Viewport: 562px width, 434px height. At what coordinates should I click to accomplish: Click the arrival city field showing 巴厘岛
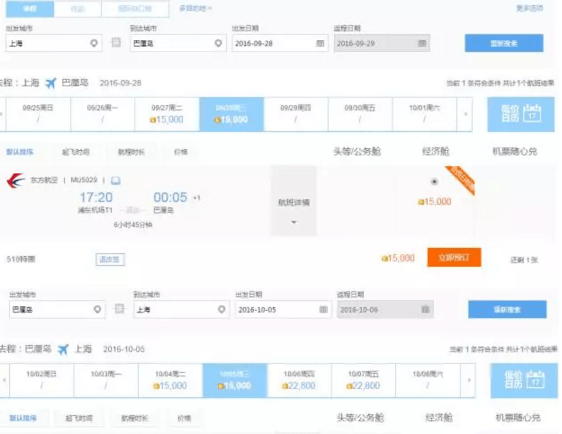(178, 43)
